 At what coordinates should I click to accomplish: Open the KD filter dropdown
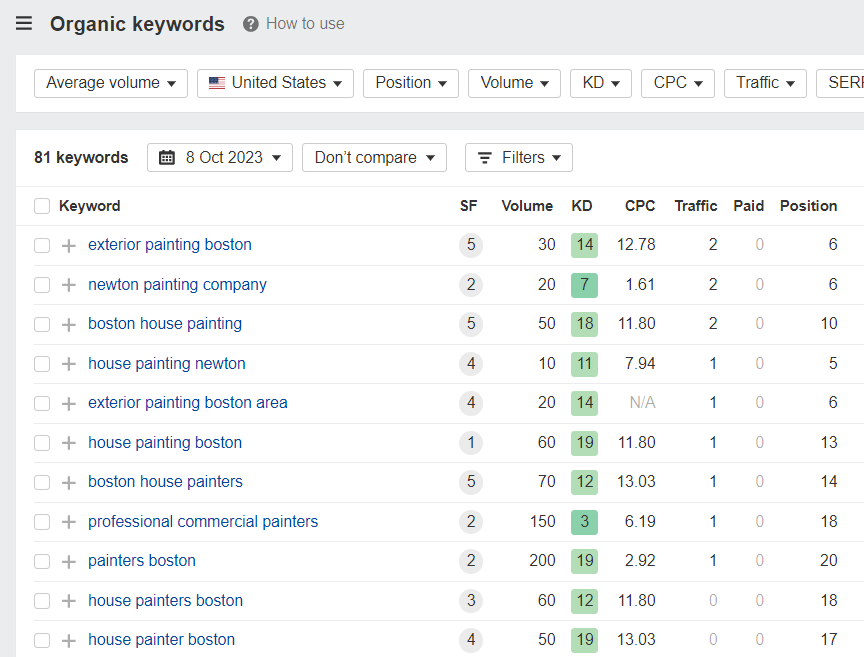coord(601,83)
